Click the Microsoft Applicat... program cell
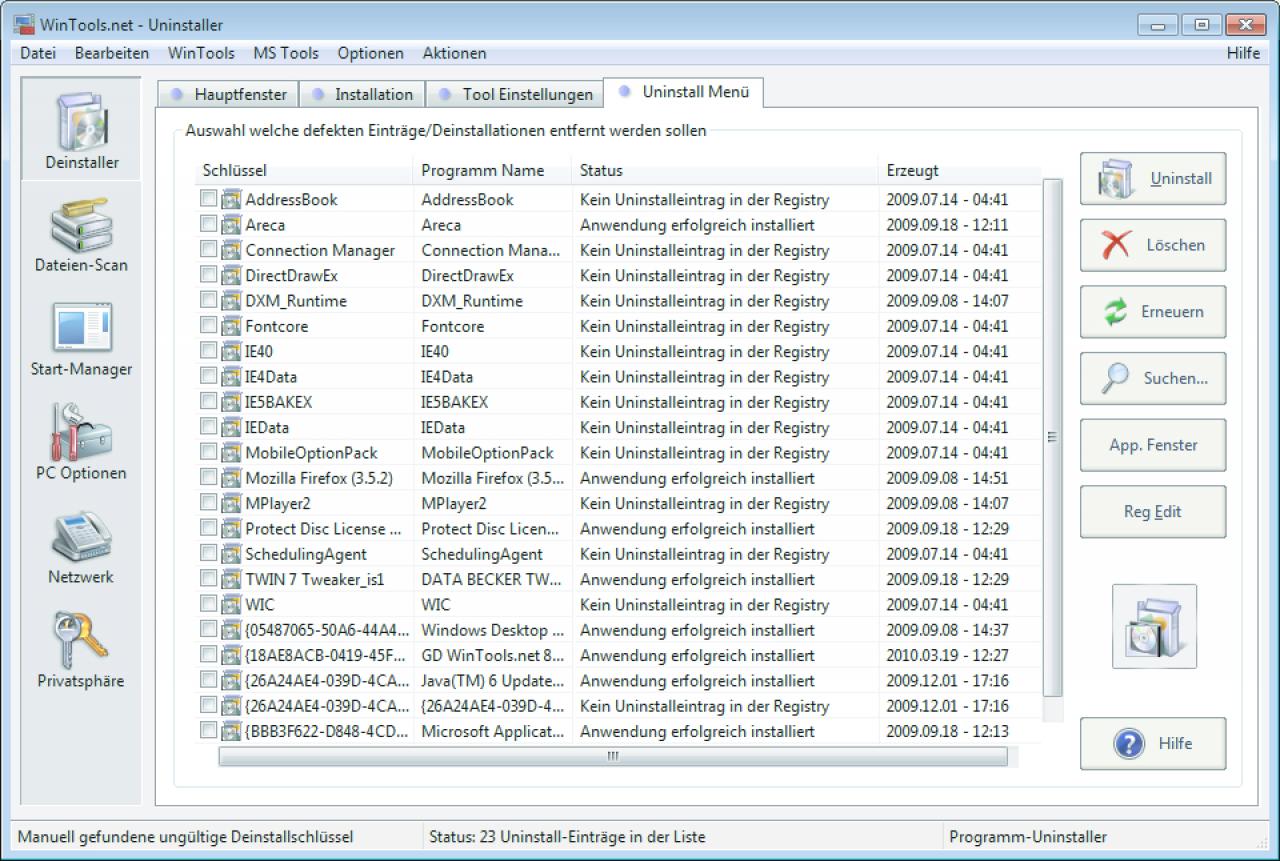The image size is (1280, 861). coord(493,731)
